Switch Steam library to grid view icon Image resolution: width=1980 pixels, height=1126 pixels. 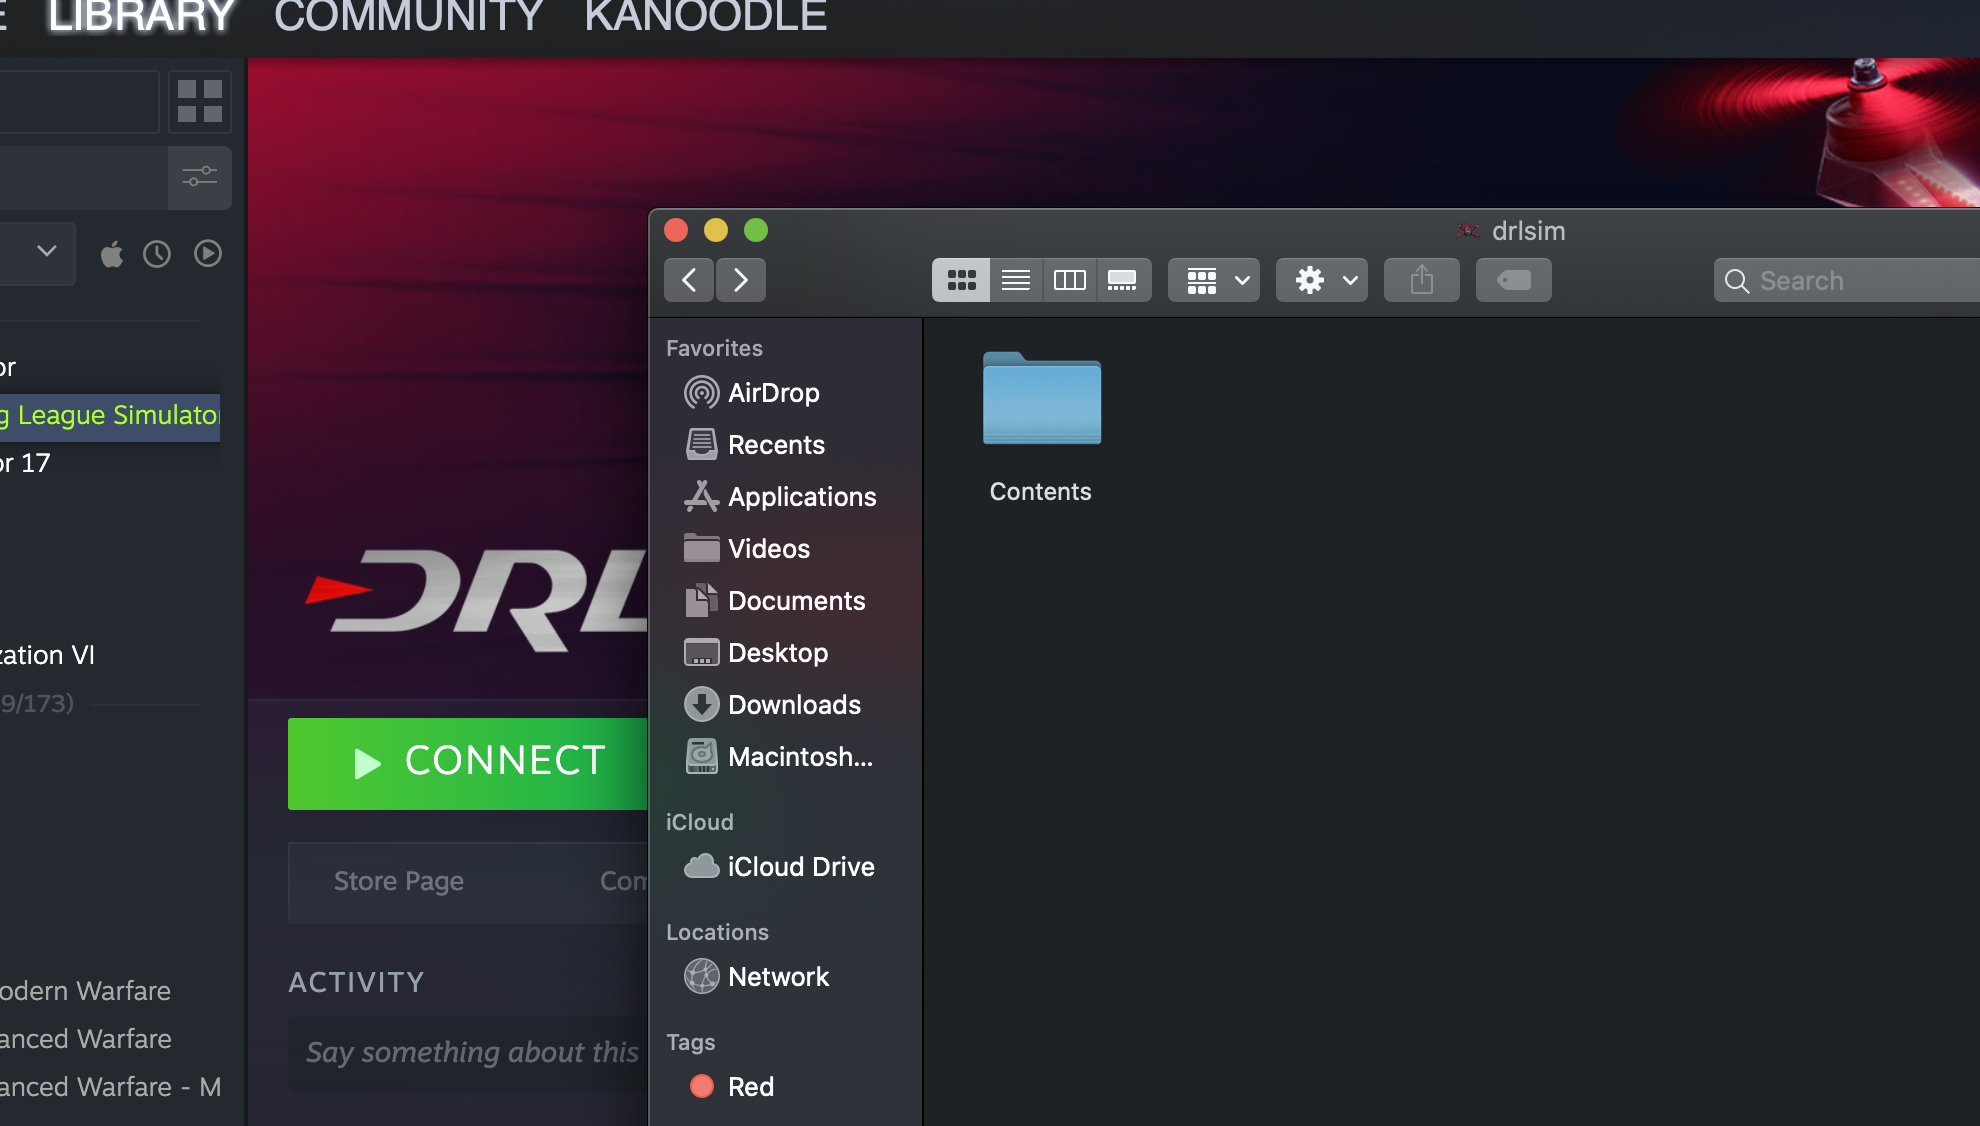click(x=200, y=101)
